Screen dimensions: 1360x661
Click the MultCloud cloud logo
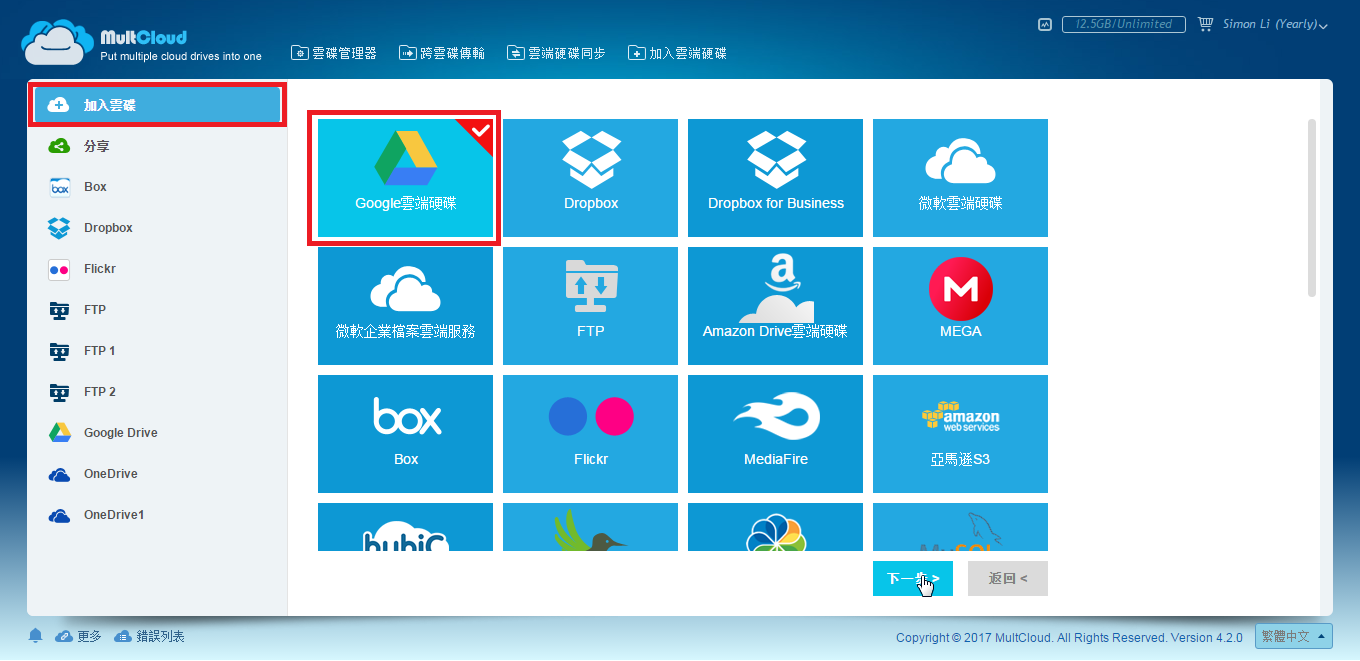[57, 42]
